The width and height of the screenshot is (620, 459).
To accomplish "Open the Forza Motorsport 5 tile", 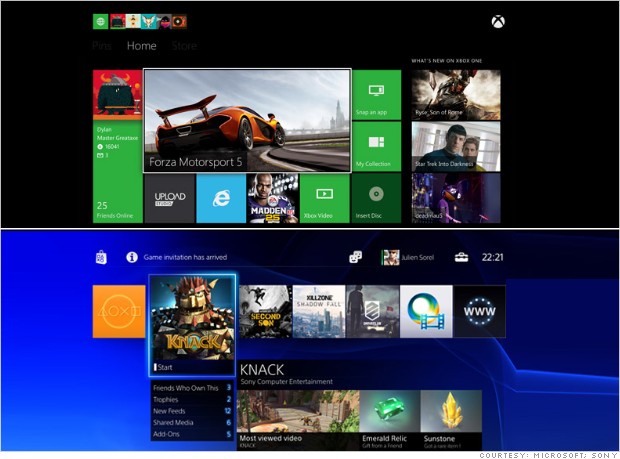I will pos(247,121).
